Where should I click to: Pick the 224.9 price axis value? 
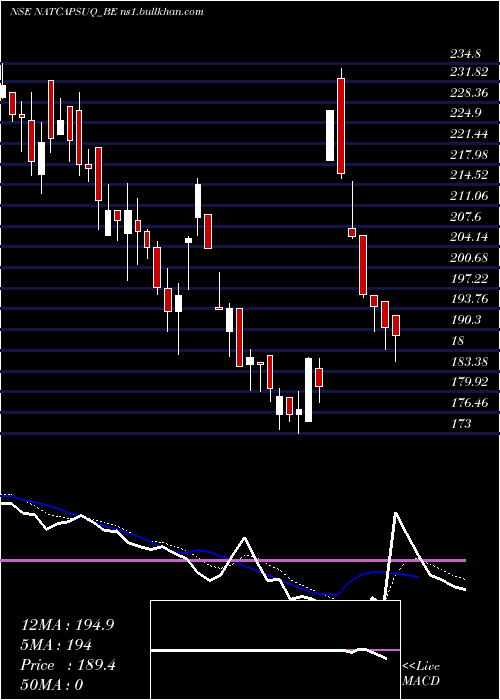466,113
